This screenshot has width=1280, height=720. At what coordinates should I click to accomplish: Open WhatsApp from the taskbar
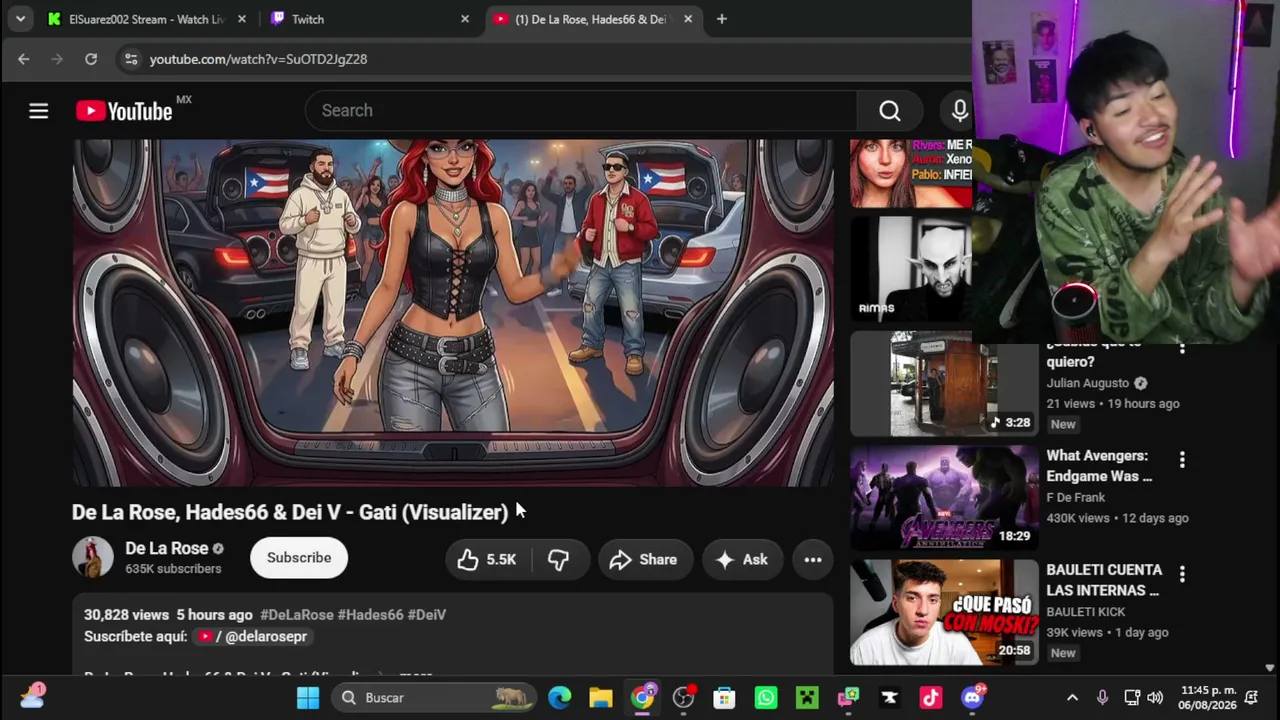pyautogui.click(x=766, y=698)
